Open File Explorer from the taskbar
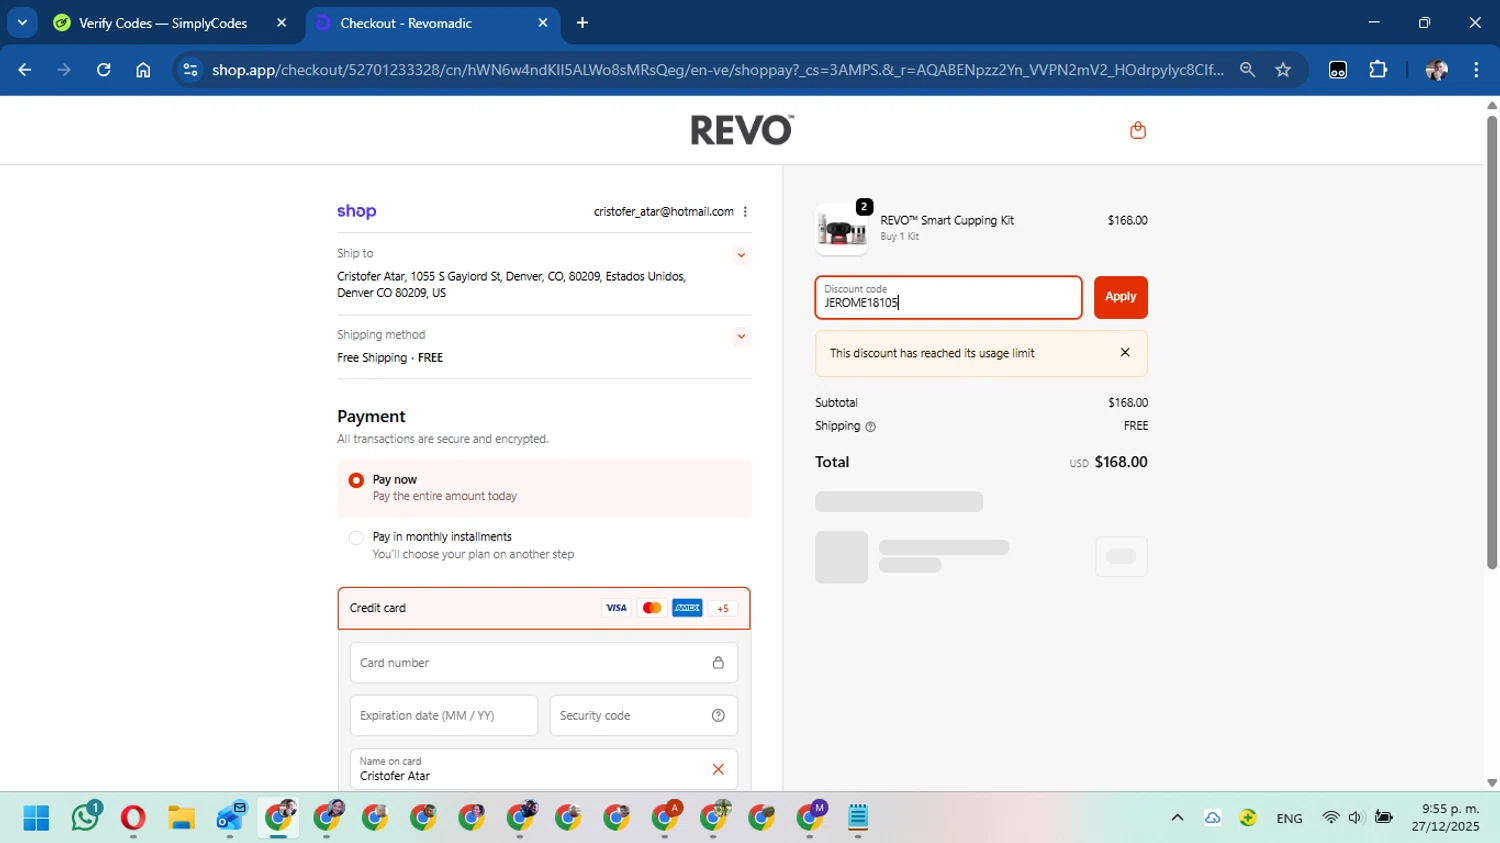Screen dimensions: 1500x843 point(181,818)
